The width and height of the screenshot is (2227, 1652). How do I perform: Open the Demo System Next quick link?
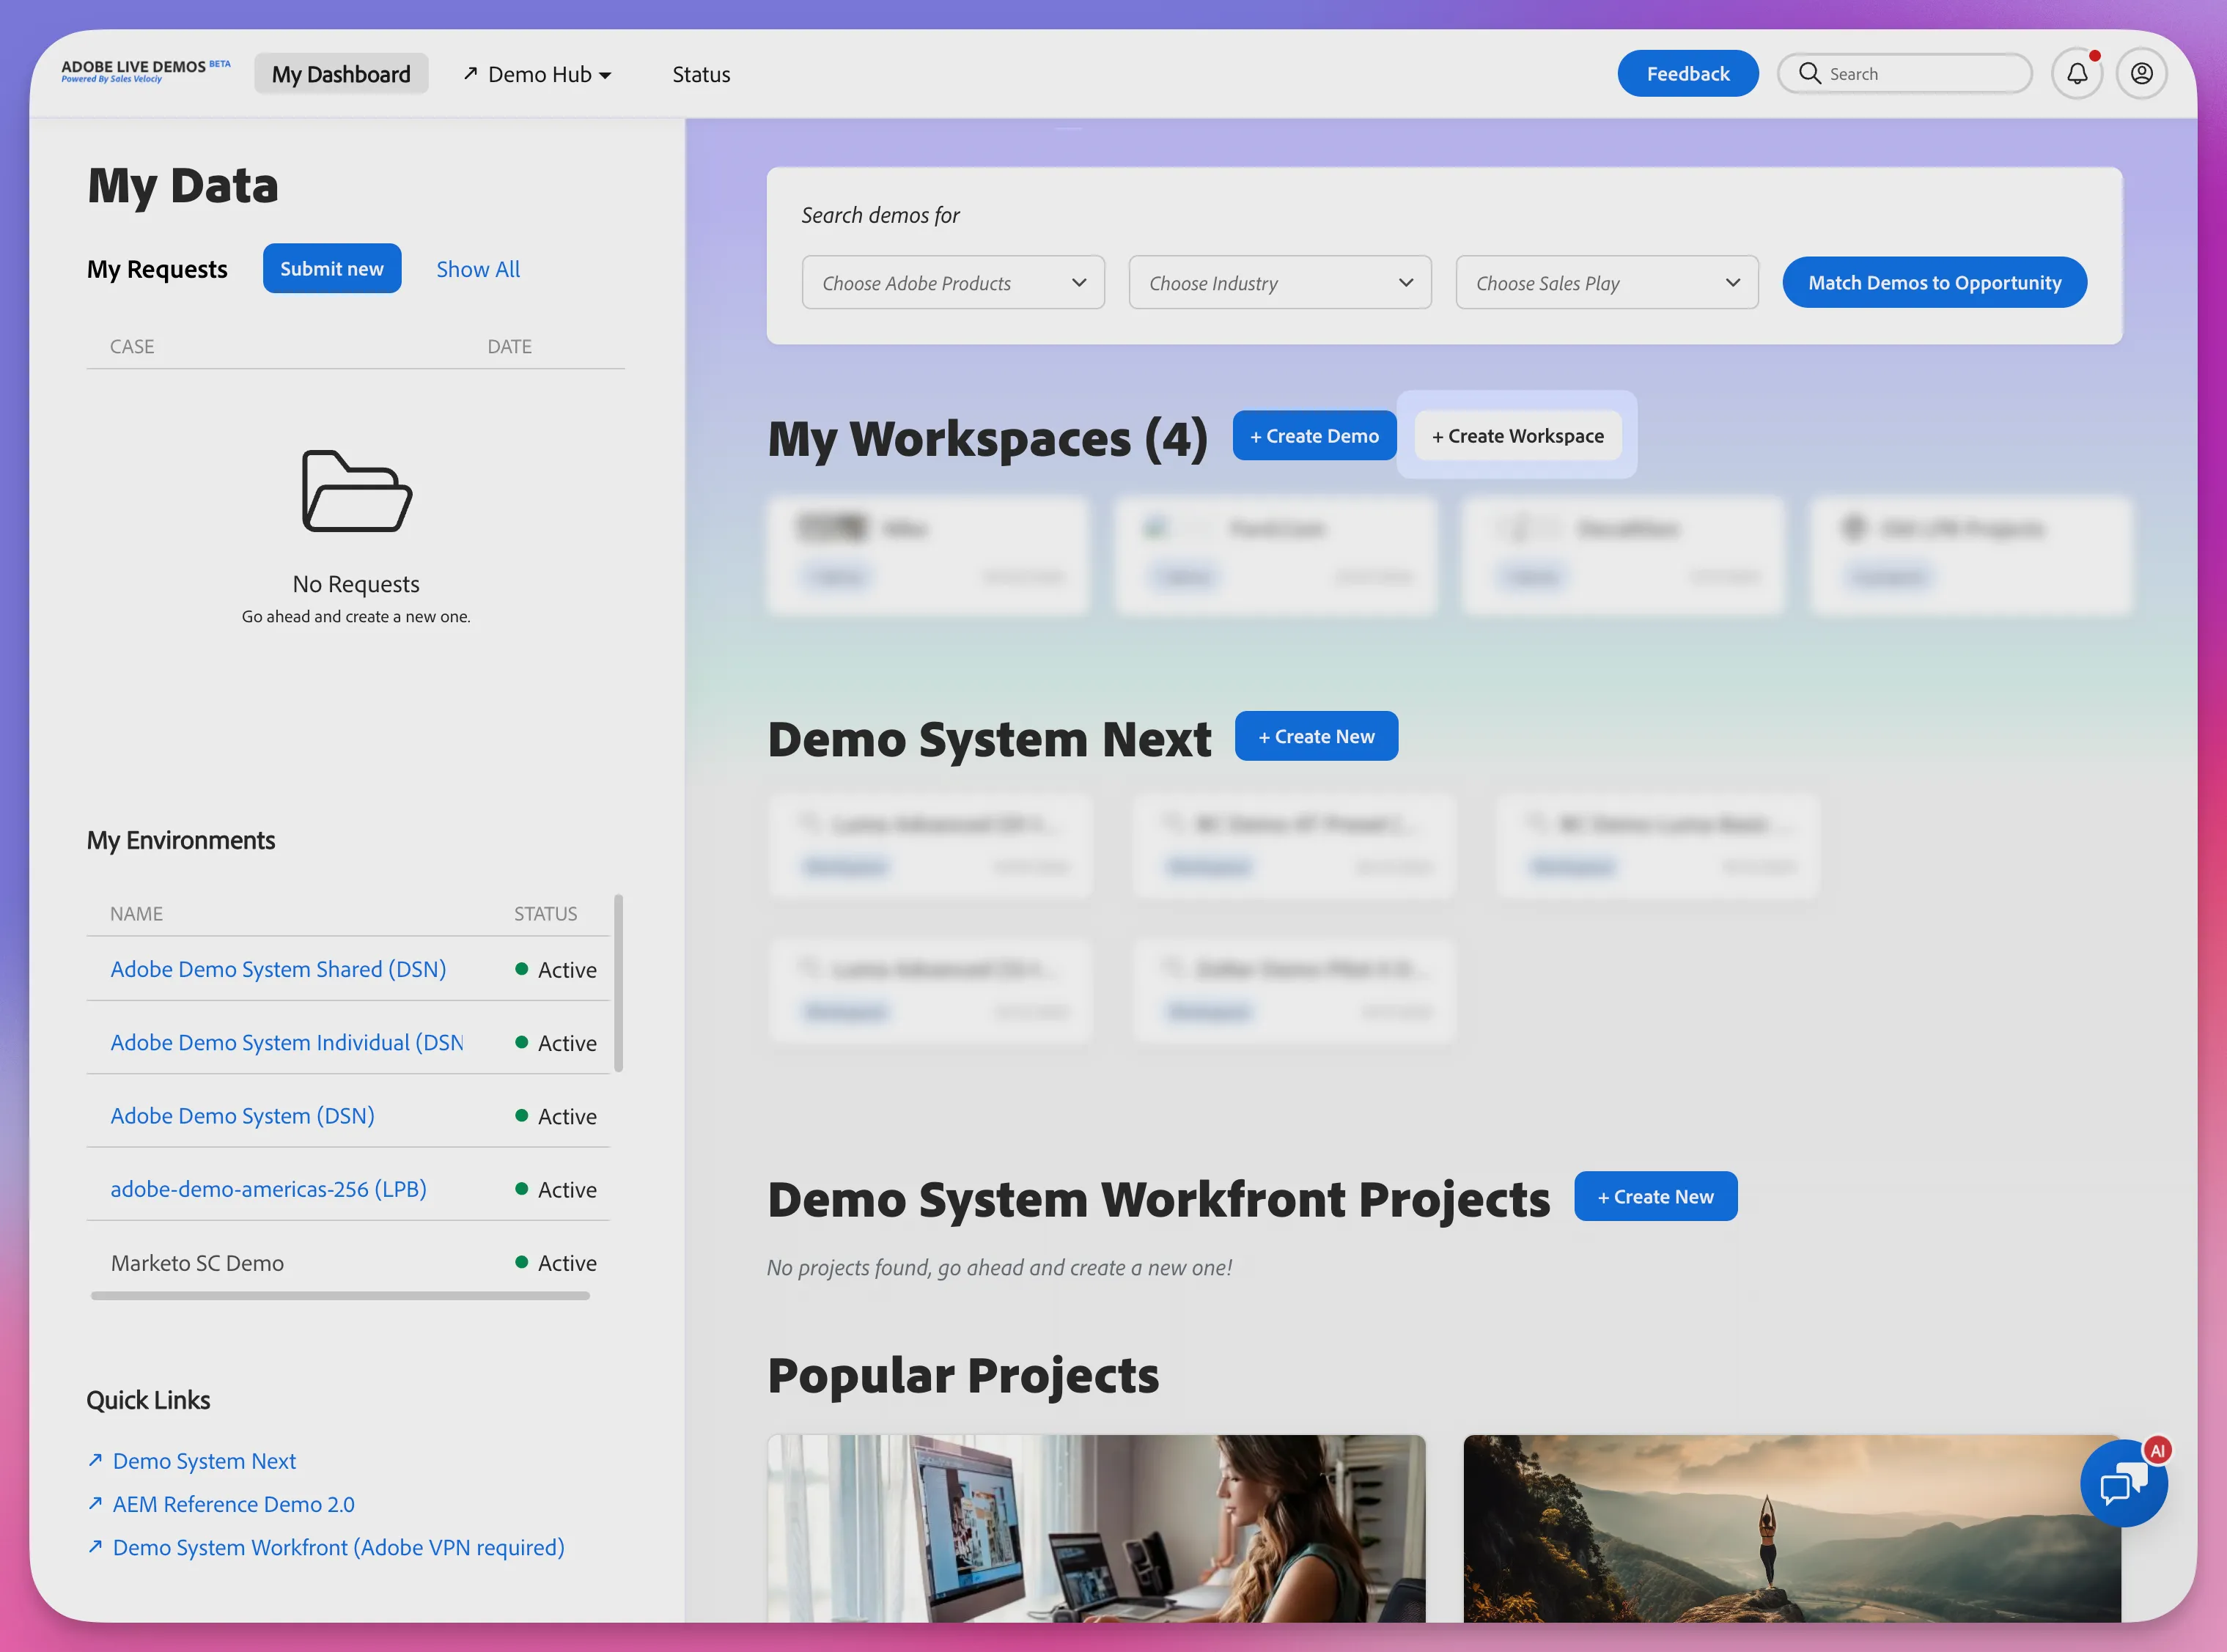204,1460
